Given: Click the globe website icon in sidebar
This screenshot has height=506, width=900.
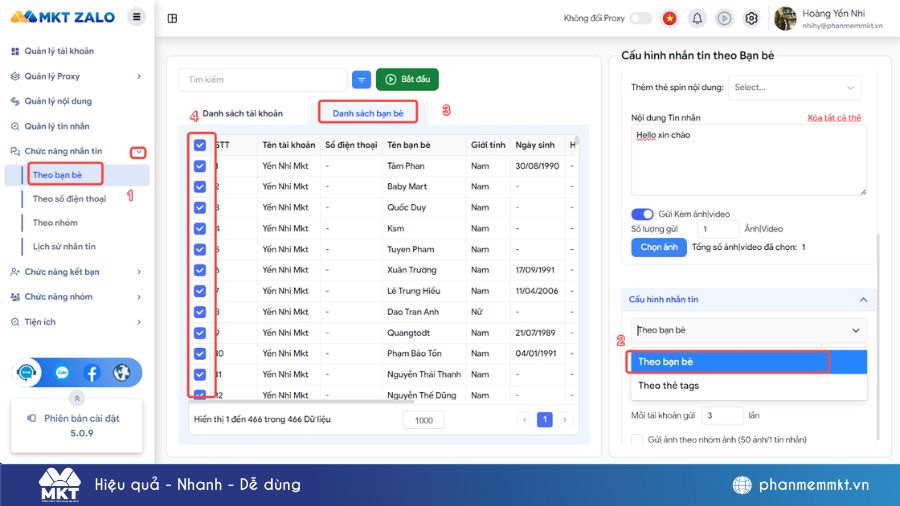Looking at the screenshot, I should click(x=122, y=373).
